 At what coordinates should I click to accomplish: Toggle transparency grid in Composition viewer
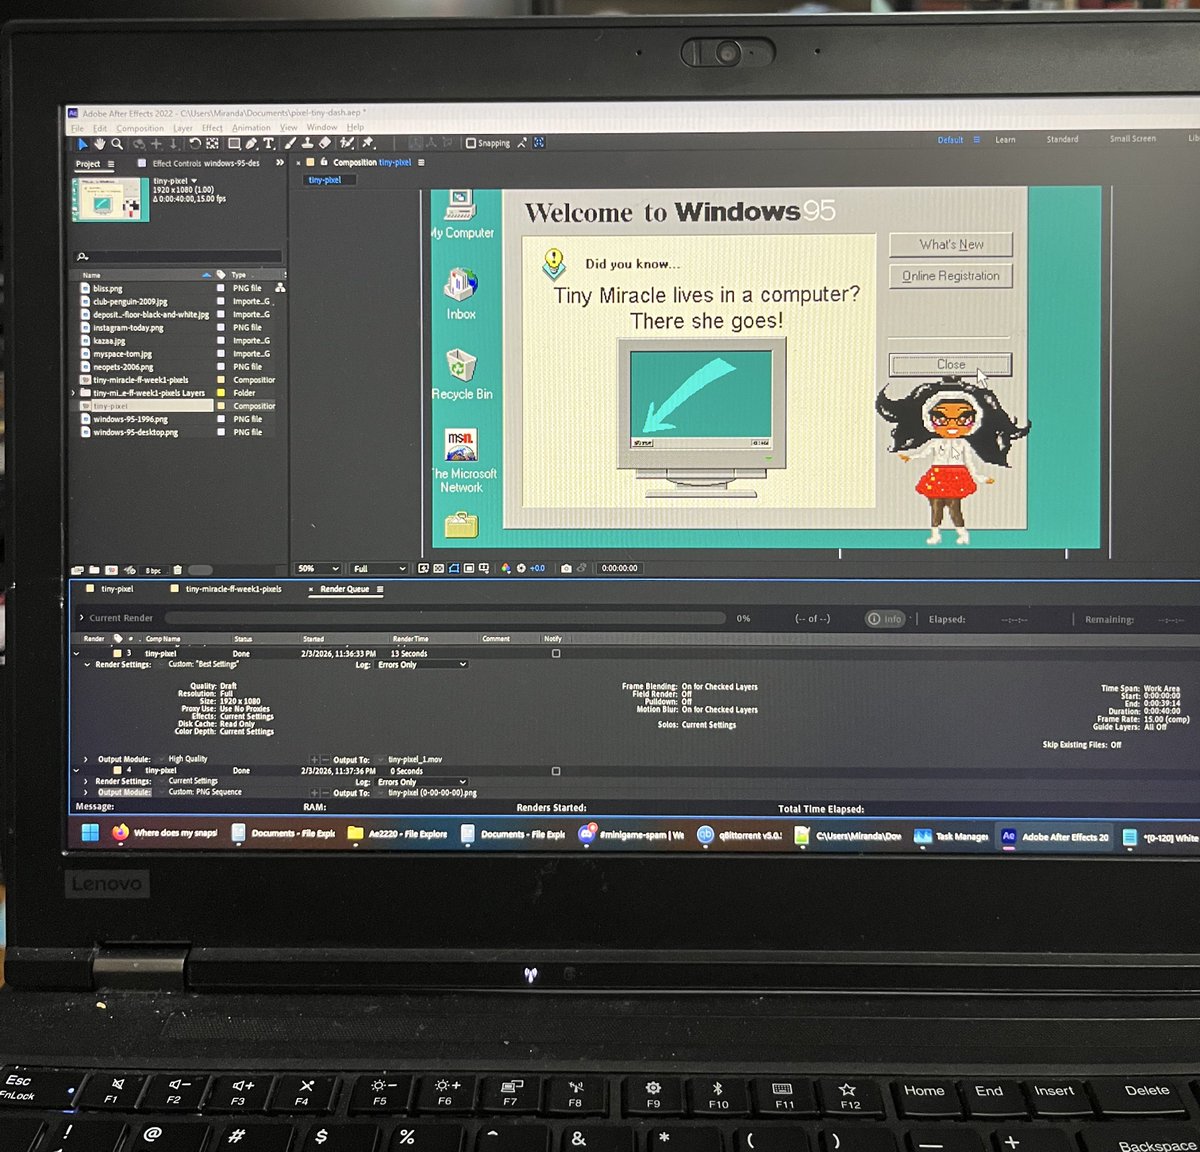click(439, 568)
